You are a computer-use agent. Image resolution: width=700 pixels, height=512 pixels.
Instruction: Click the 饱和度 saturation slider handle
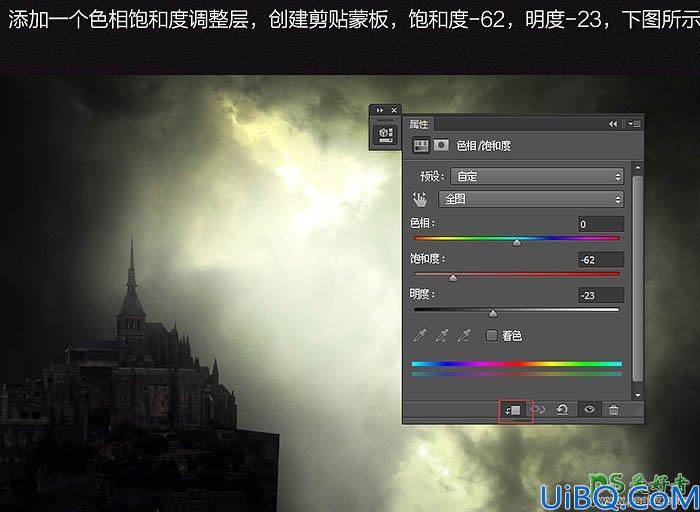453,278
